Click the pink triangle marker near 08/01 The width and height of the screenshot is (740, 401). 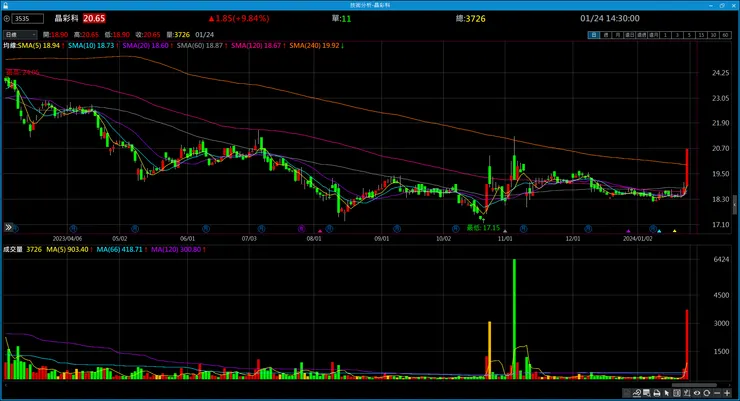click(x=320, y=231)
